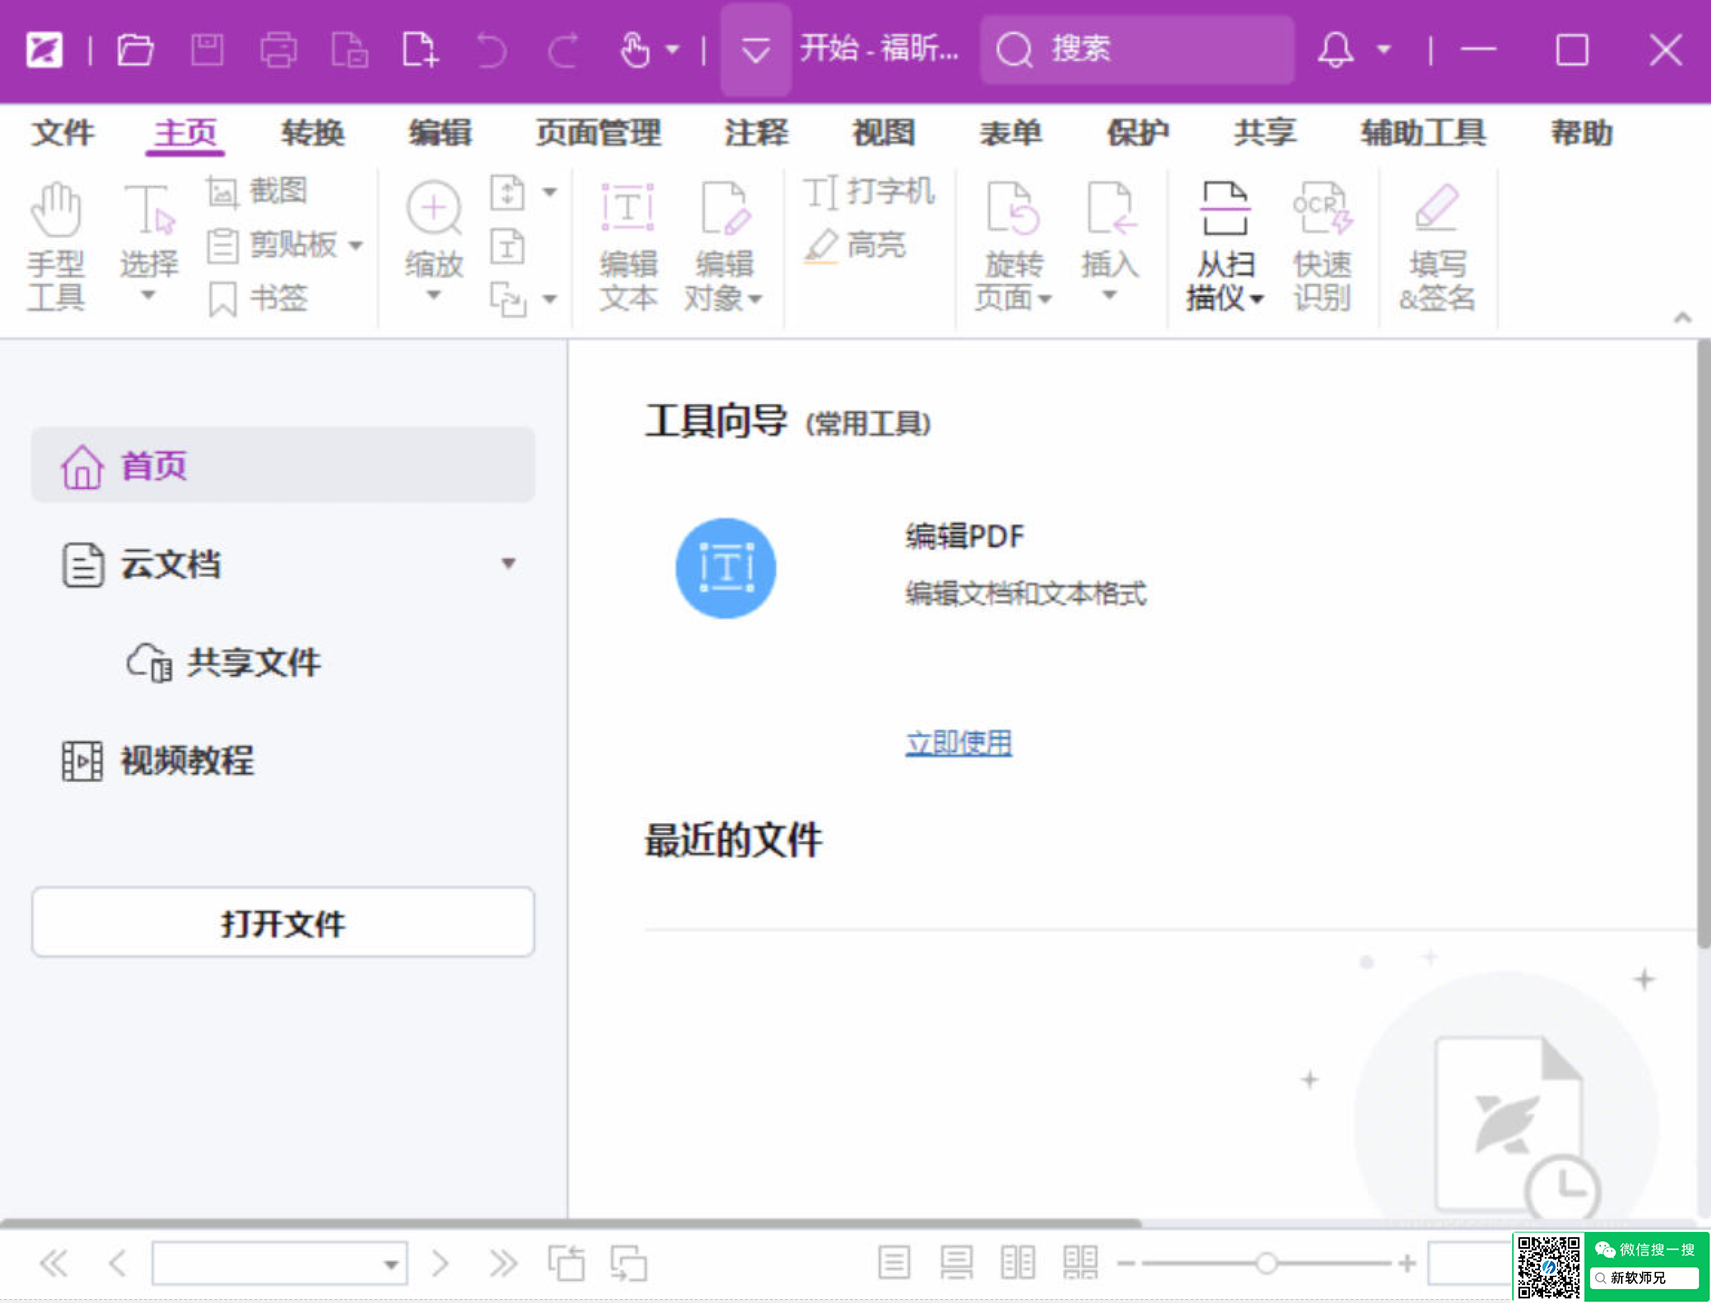The image size is (1711, 1303).
Task: Select the Typewriter (打字机) tool
Action: pyautogui.click(x=868, y=191)
